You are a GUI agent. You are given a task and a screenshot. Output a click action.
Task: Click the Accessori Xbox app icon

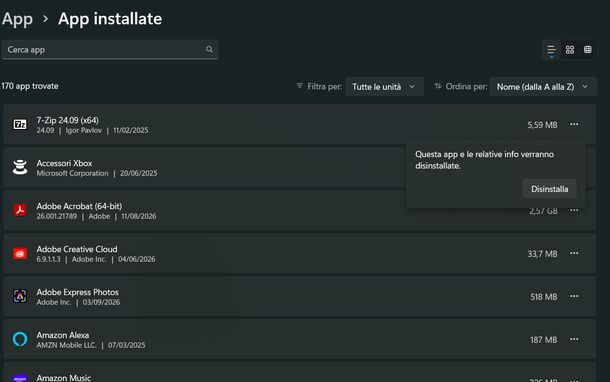[20, 167]
